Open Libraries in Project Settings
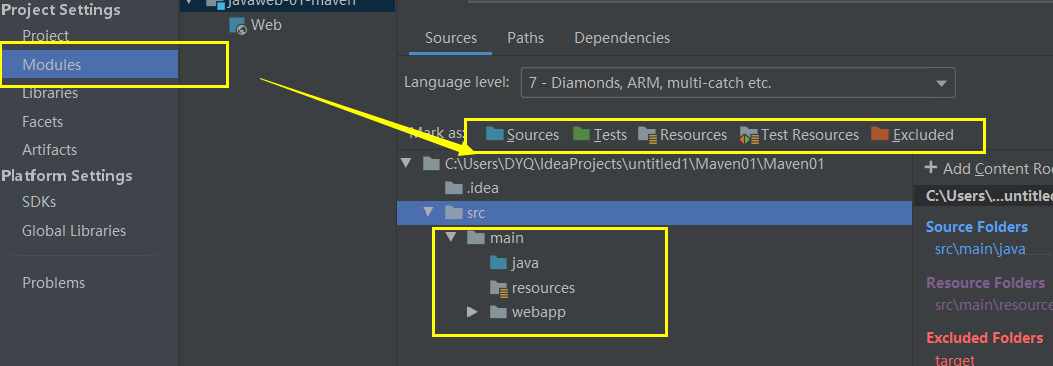The height and width of the screenshot is (366, 1053). [50, 93]
